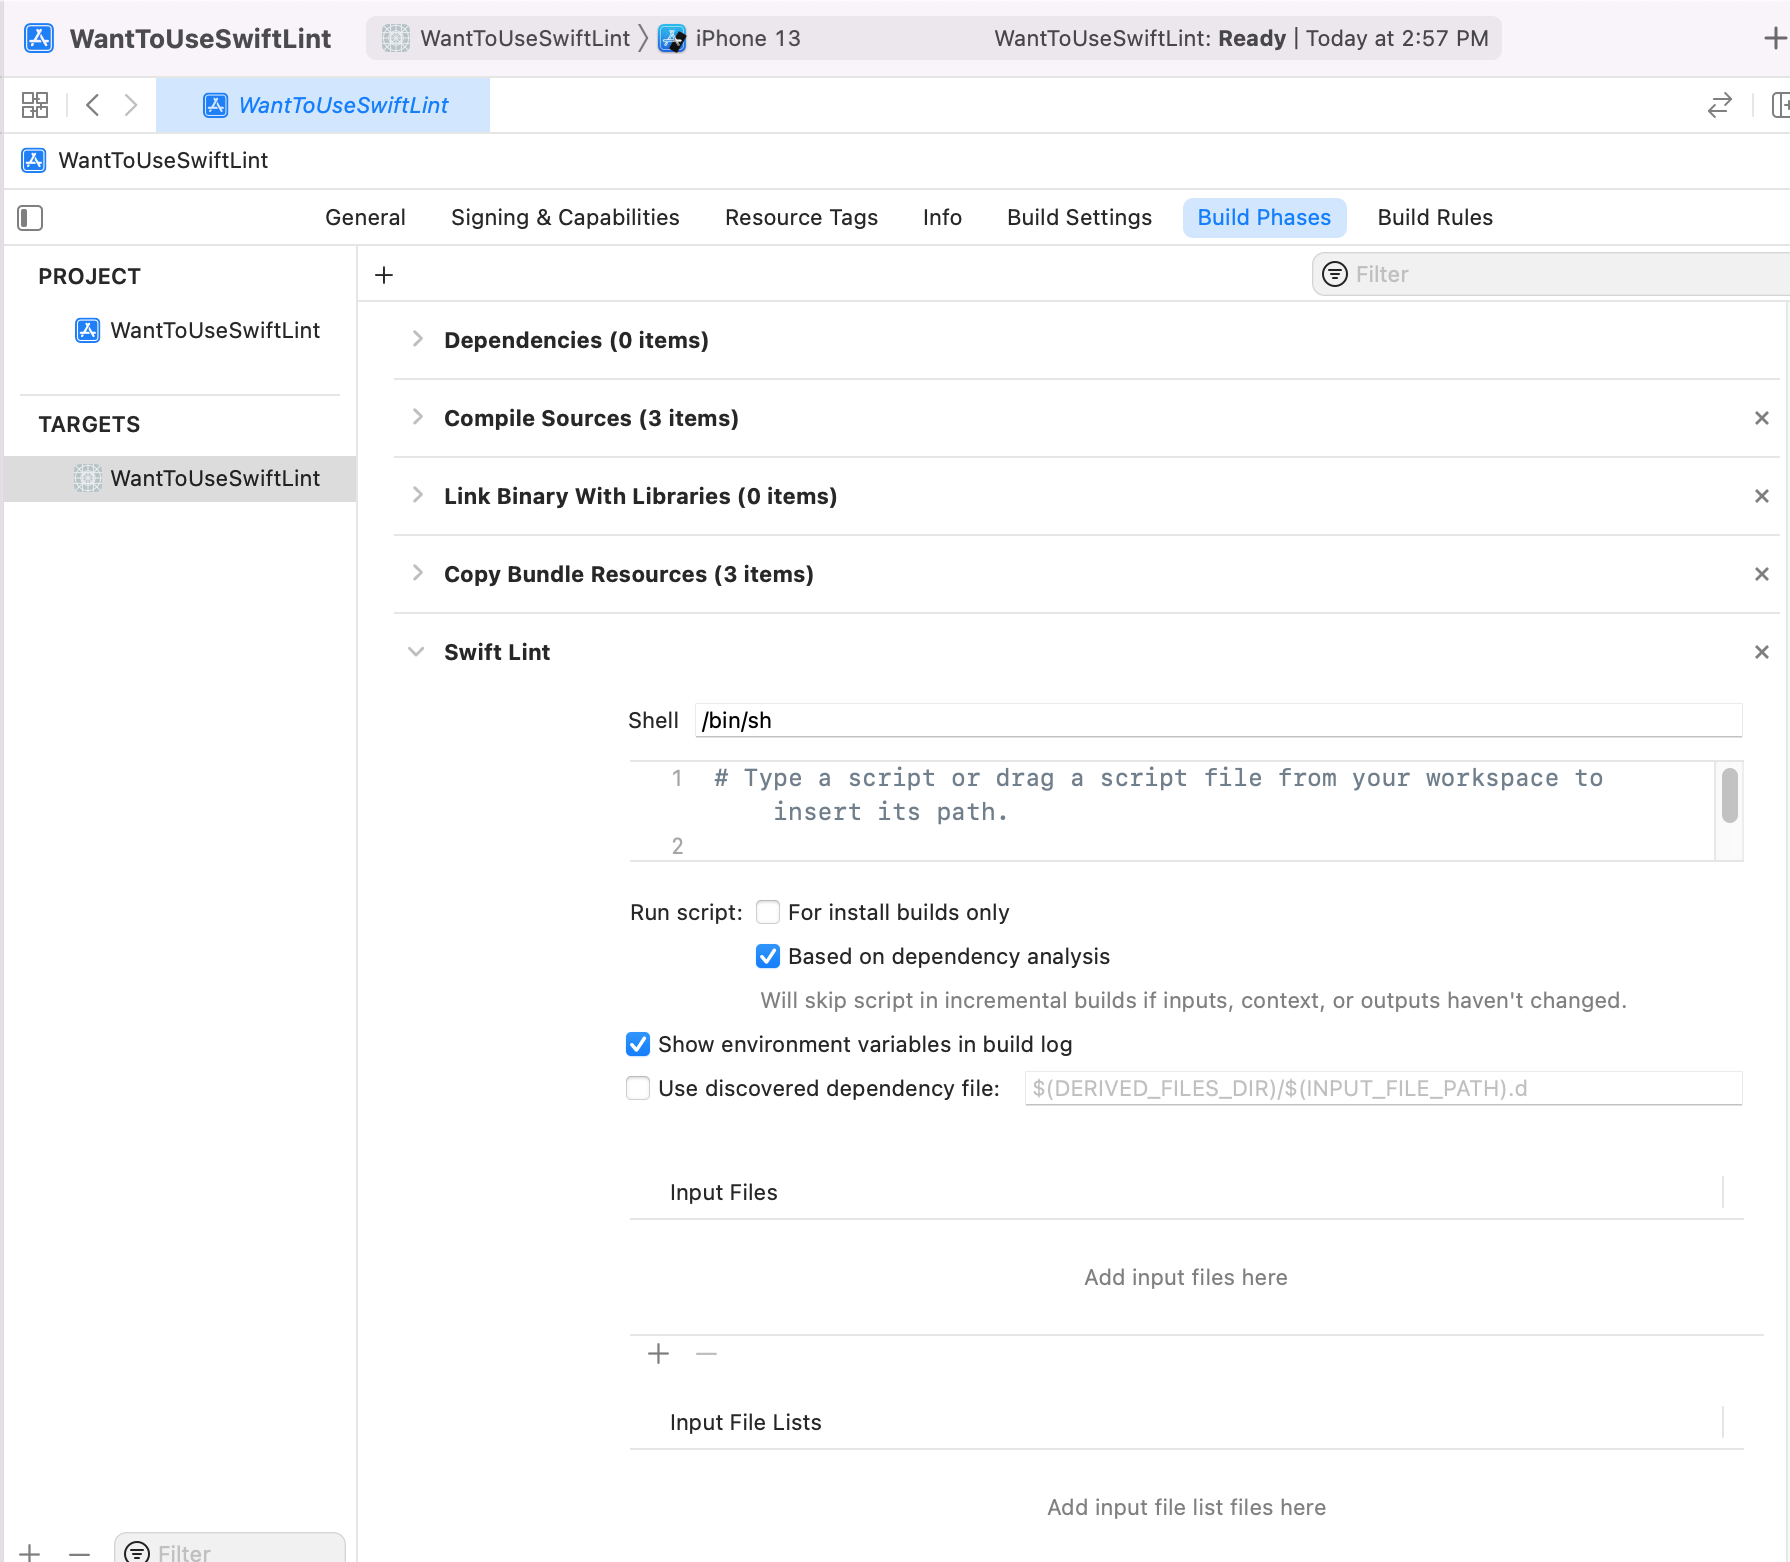The width and height of the screenshot is (1790, 1562).
Task: Switch to the General tab
Action: click(x=365, y=217)
